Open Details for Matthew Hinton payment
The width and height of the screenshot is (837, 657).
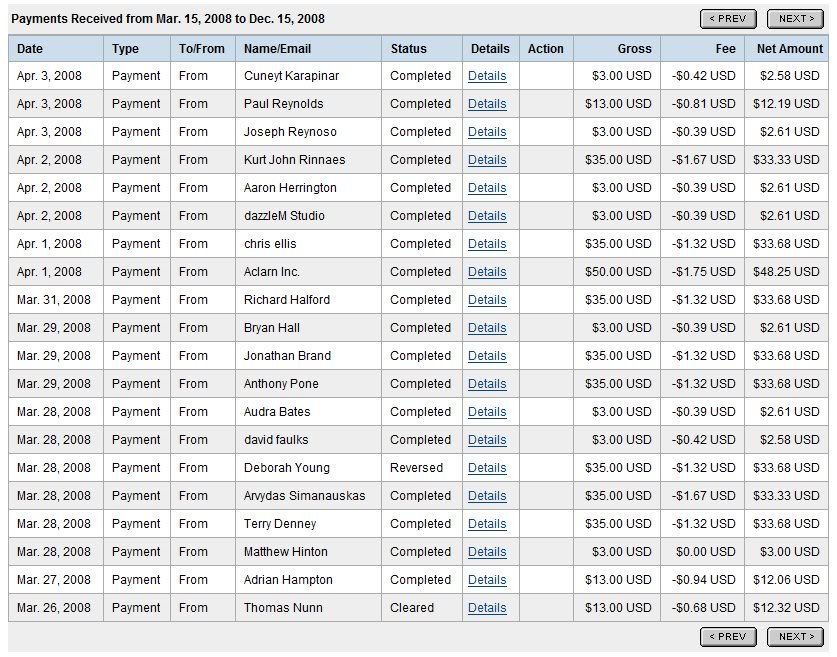click(x=487, y=552)
